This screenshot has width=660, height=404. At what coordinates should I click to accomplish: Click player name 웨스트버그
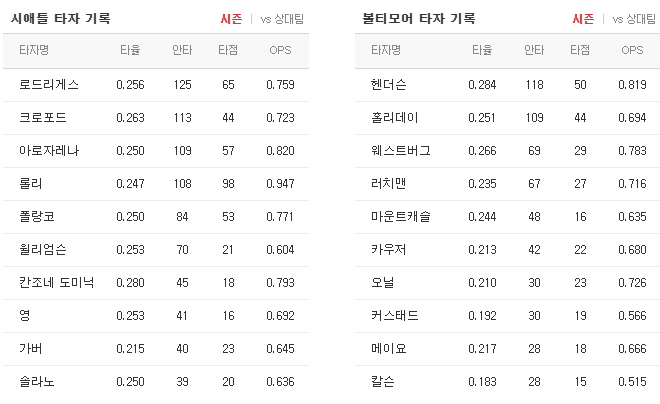click(401, 151)
